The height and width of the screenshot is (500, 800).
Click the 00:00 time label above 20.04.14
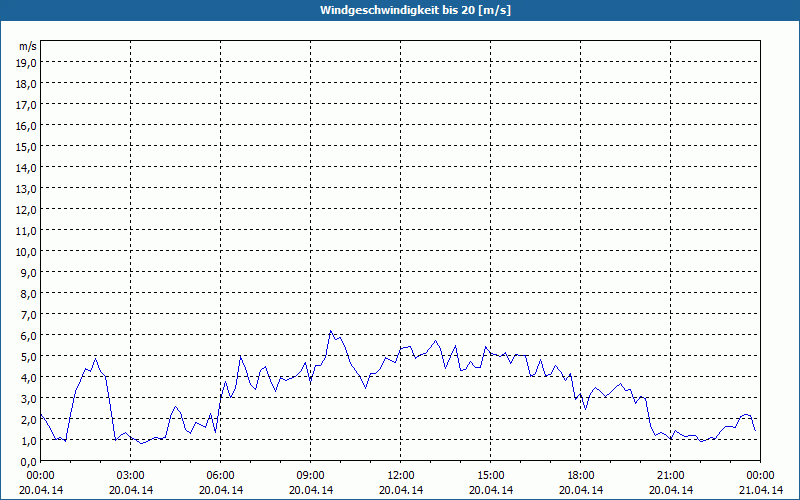point(41,476)
